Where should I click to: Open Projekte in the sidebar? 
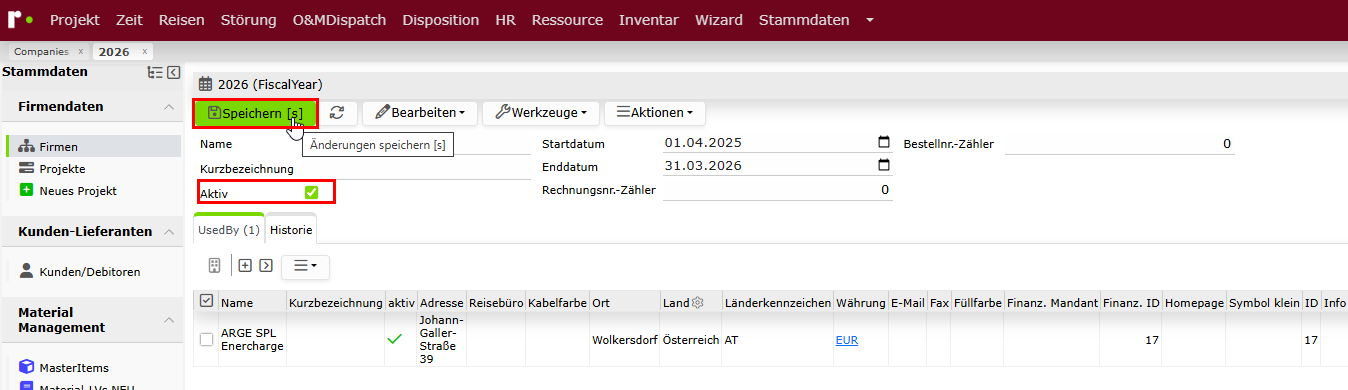click(62, 169)
